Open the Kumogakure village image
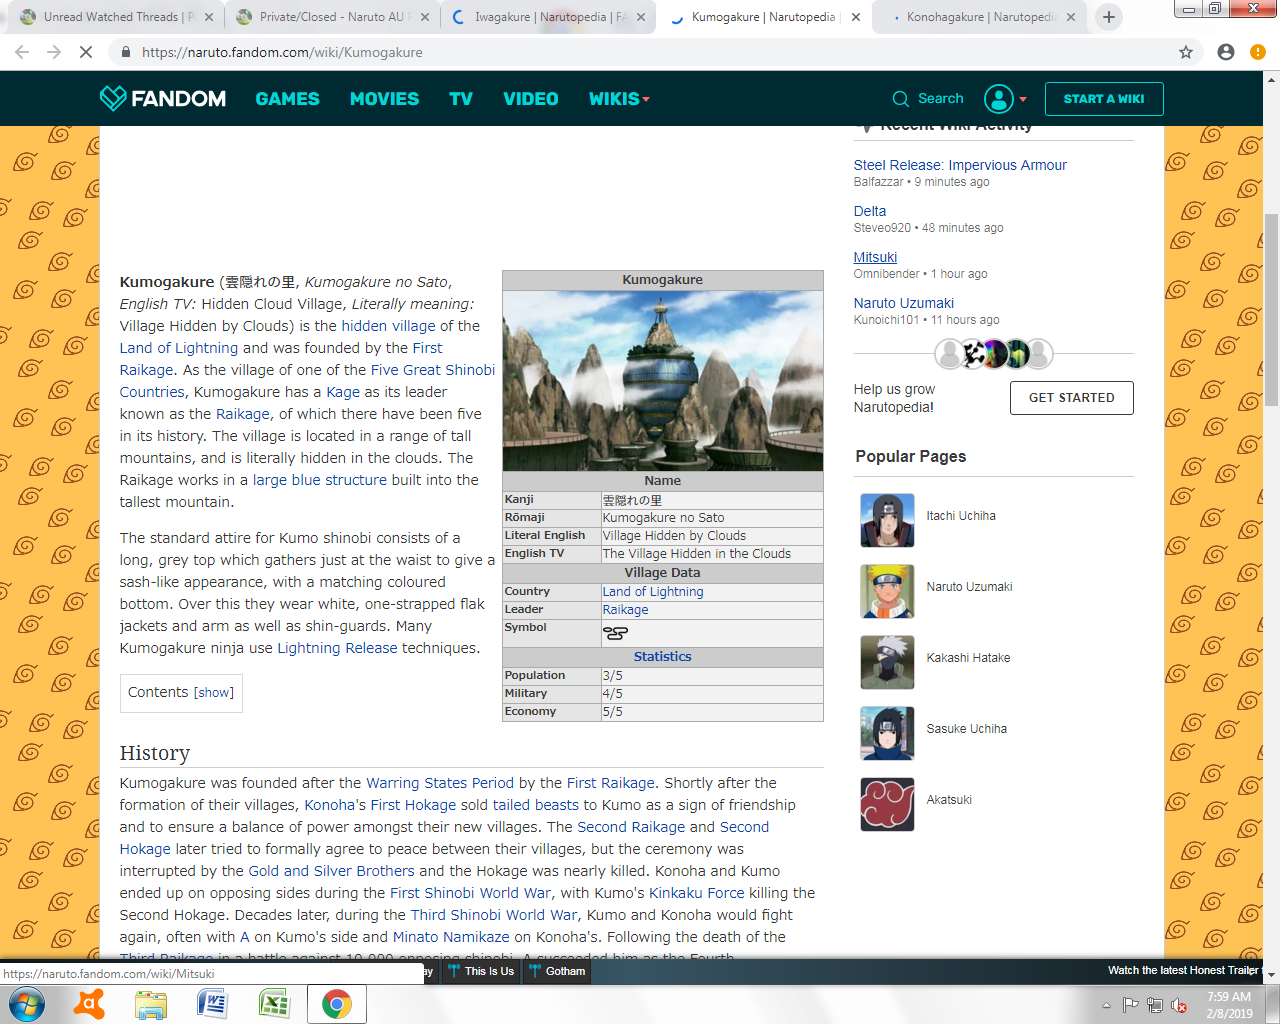Viewport: 1280px width, 1024px height. [x=663, y=381]
